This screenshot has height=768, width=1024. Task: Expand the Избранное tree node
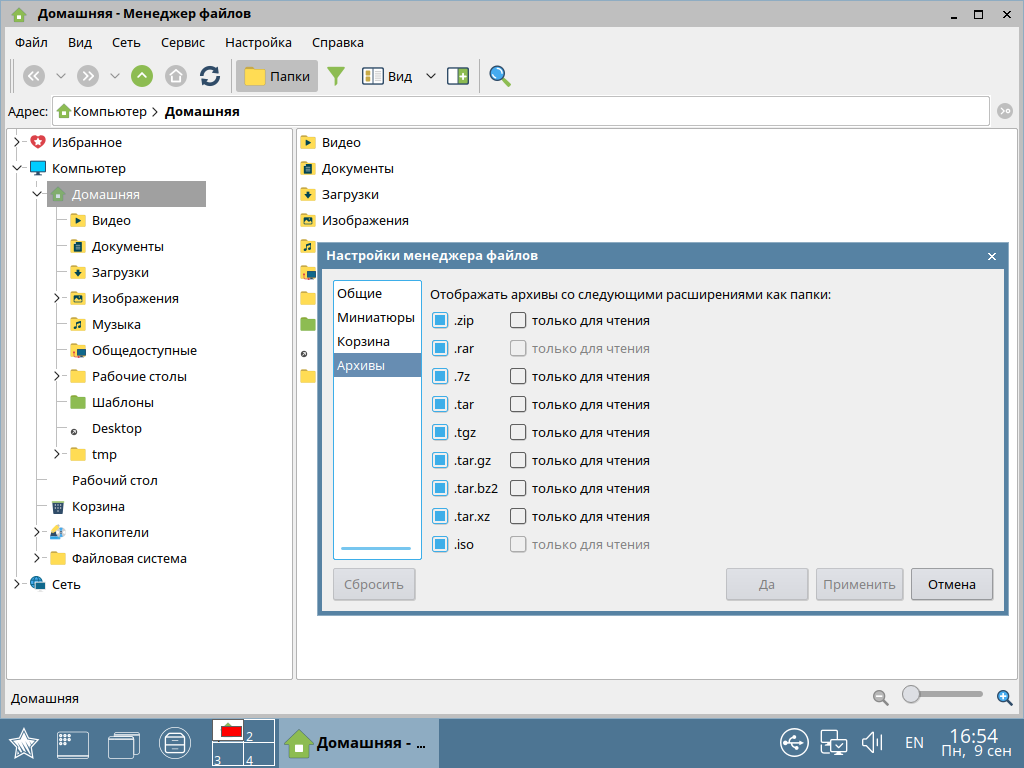pos(17,142)
